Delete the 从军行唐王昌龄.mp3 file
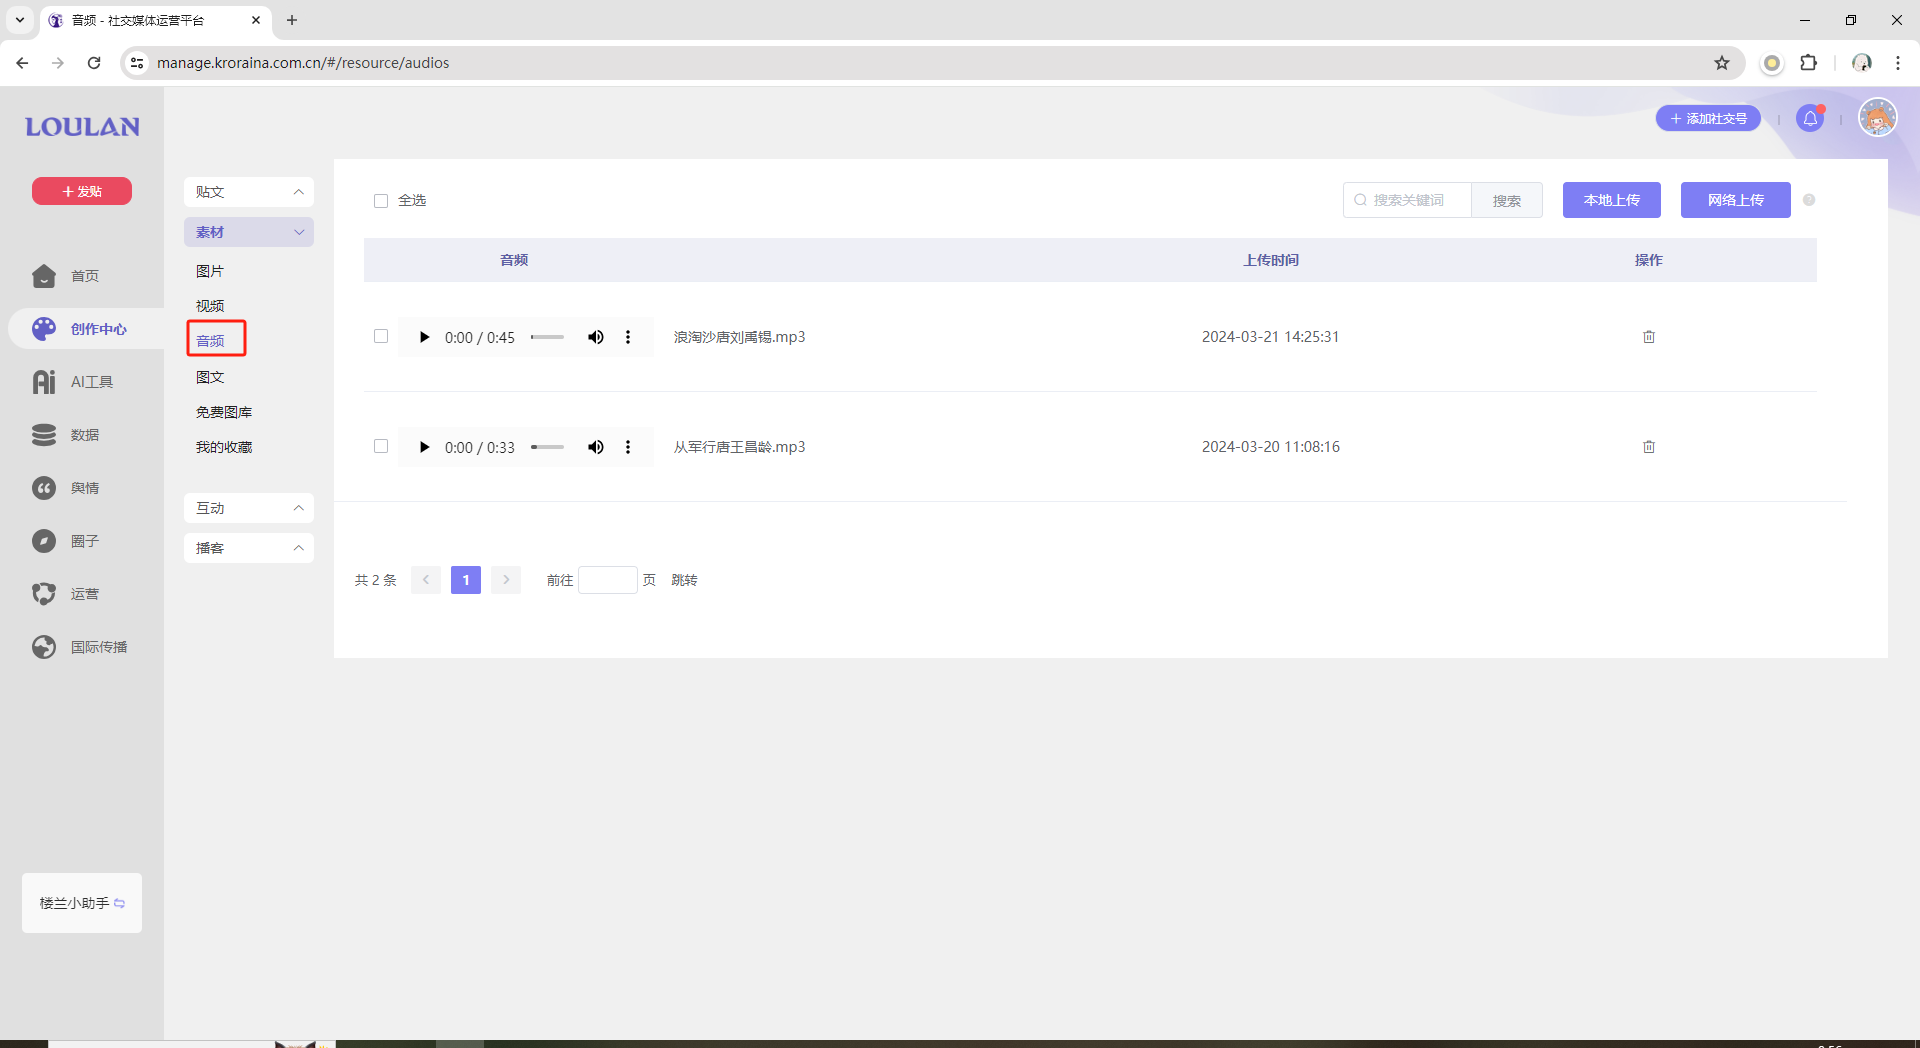1920x1048 pixels. [1649, 447]
